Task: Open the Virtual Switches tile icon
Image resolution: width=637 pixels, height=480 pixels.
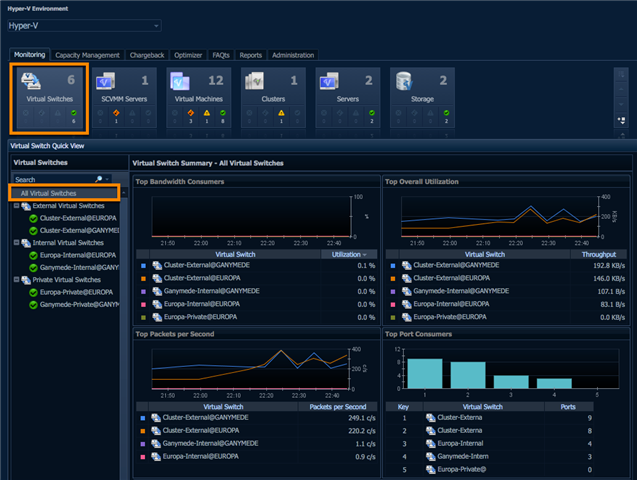Action: (31, 80)
